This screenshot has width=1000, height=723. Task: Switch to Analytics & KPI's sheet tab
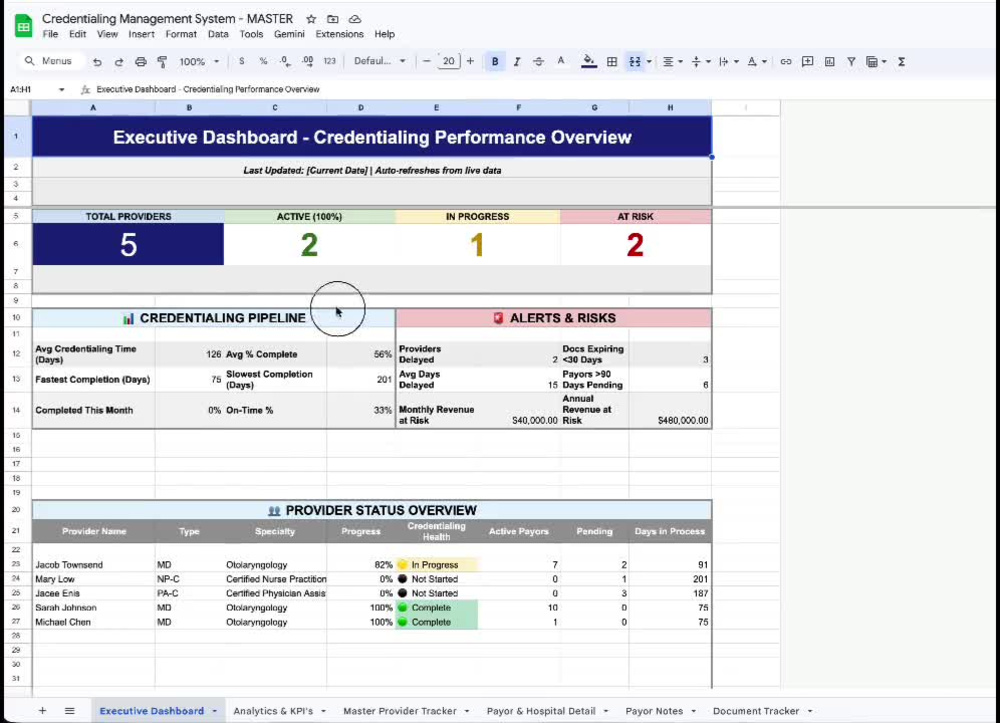[x=279, y=711]
